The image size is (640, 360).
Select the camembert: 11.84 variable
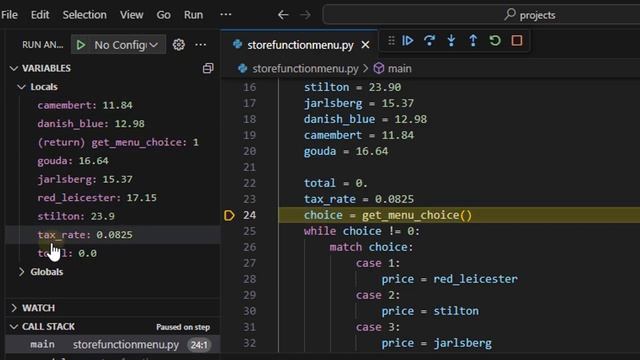tap(113, 105)
